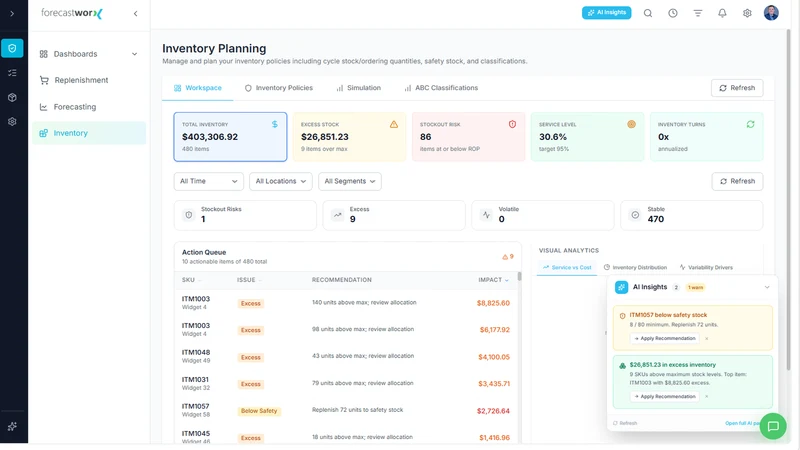Viewport: 800px width, 450px height.
Task: Collapse the sidebar with the chevron arrow
Action: (x=135, y=14)
